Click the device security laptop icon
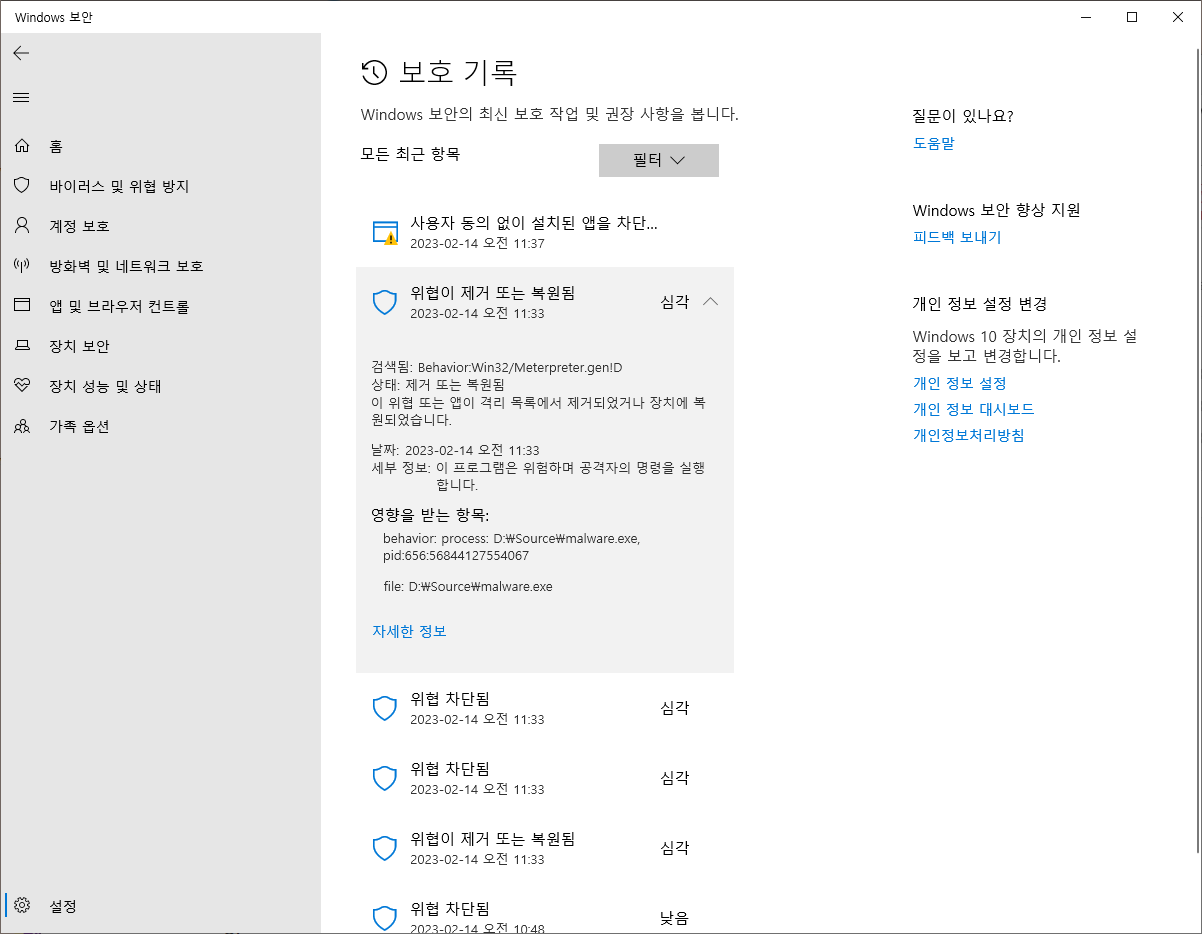Screen dimensions: 1202x934 [22, 346]
